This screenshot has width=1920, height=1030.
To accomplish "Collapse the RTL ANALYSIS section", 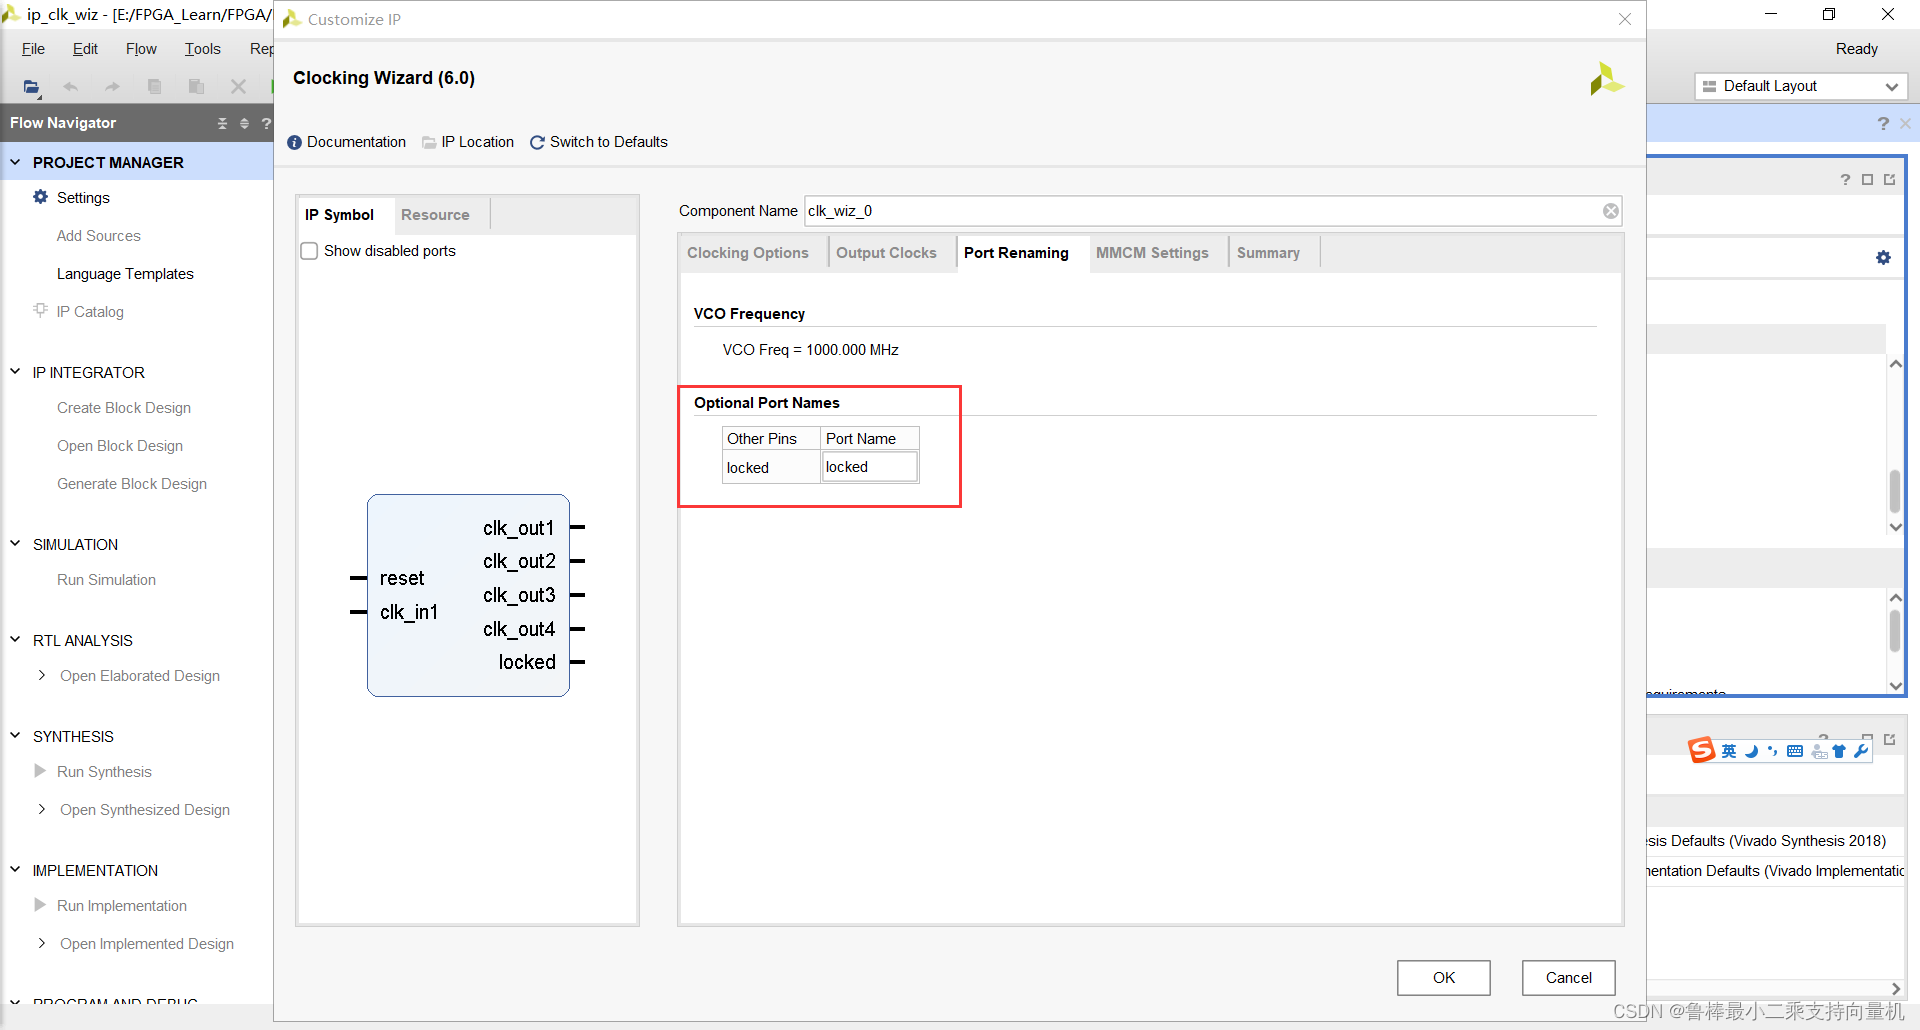I will pos(15,640).
